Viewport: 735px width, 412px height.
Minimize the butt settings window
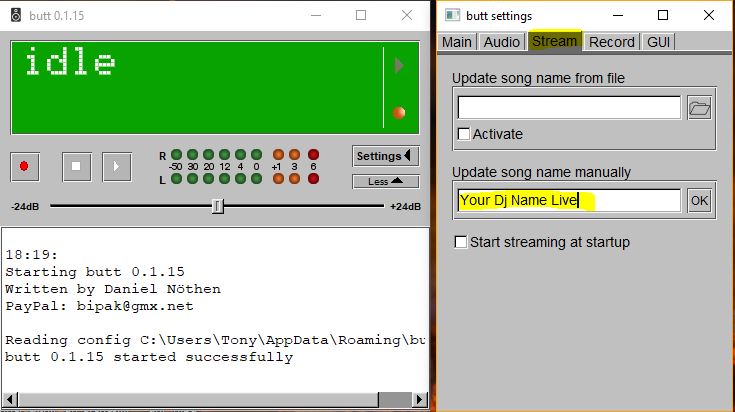(x=618, y=15)
